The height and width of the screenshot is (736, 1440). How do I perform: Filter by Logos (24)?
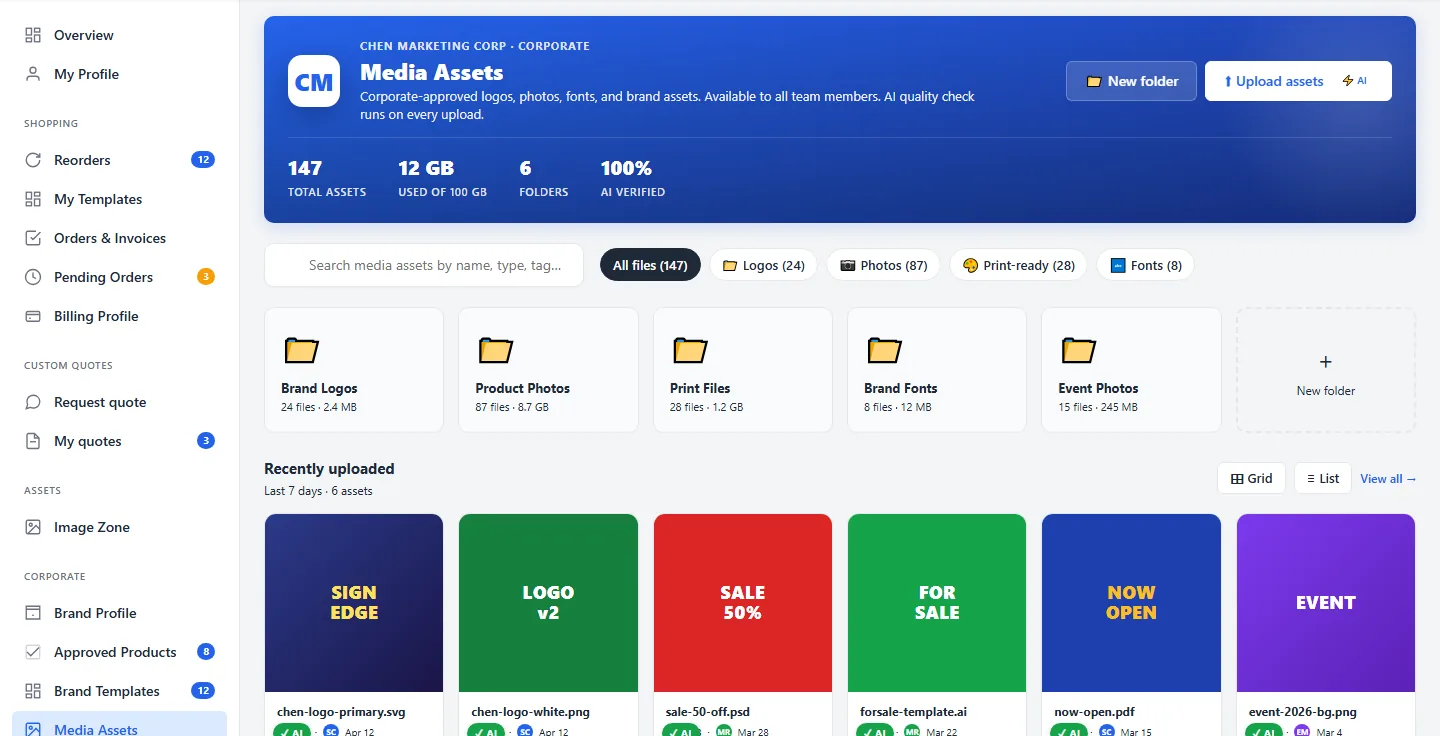[764, 265]
